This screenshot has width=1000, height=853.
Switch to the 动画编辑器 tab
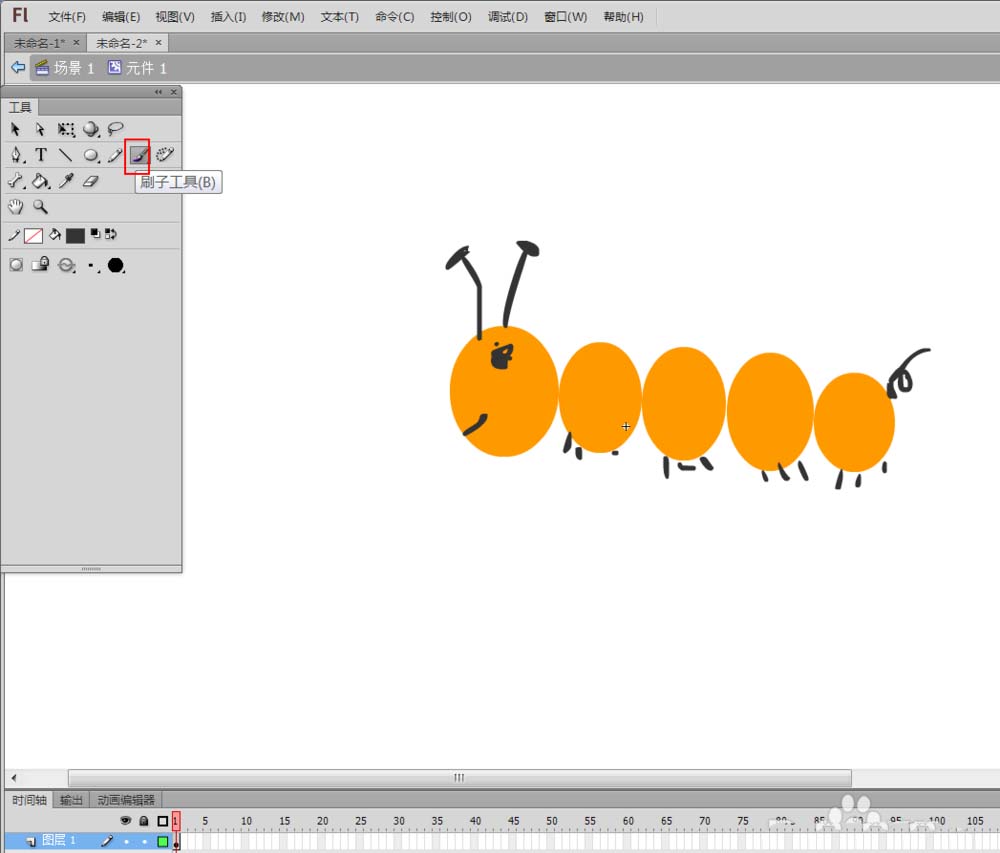pos(126,800)
